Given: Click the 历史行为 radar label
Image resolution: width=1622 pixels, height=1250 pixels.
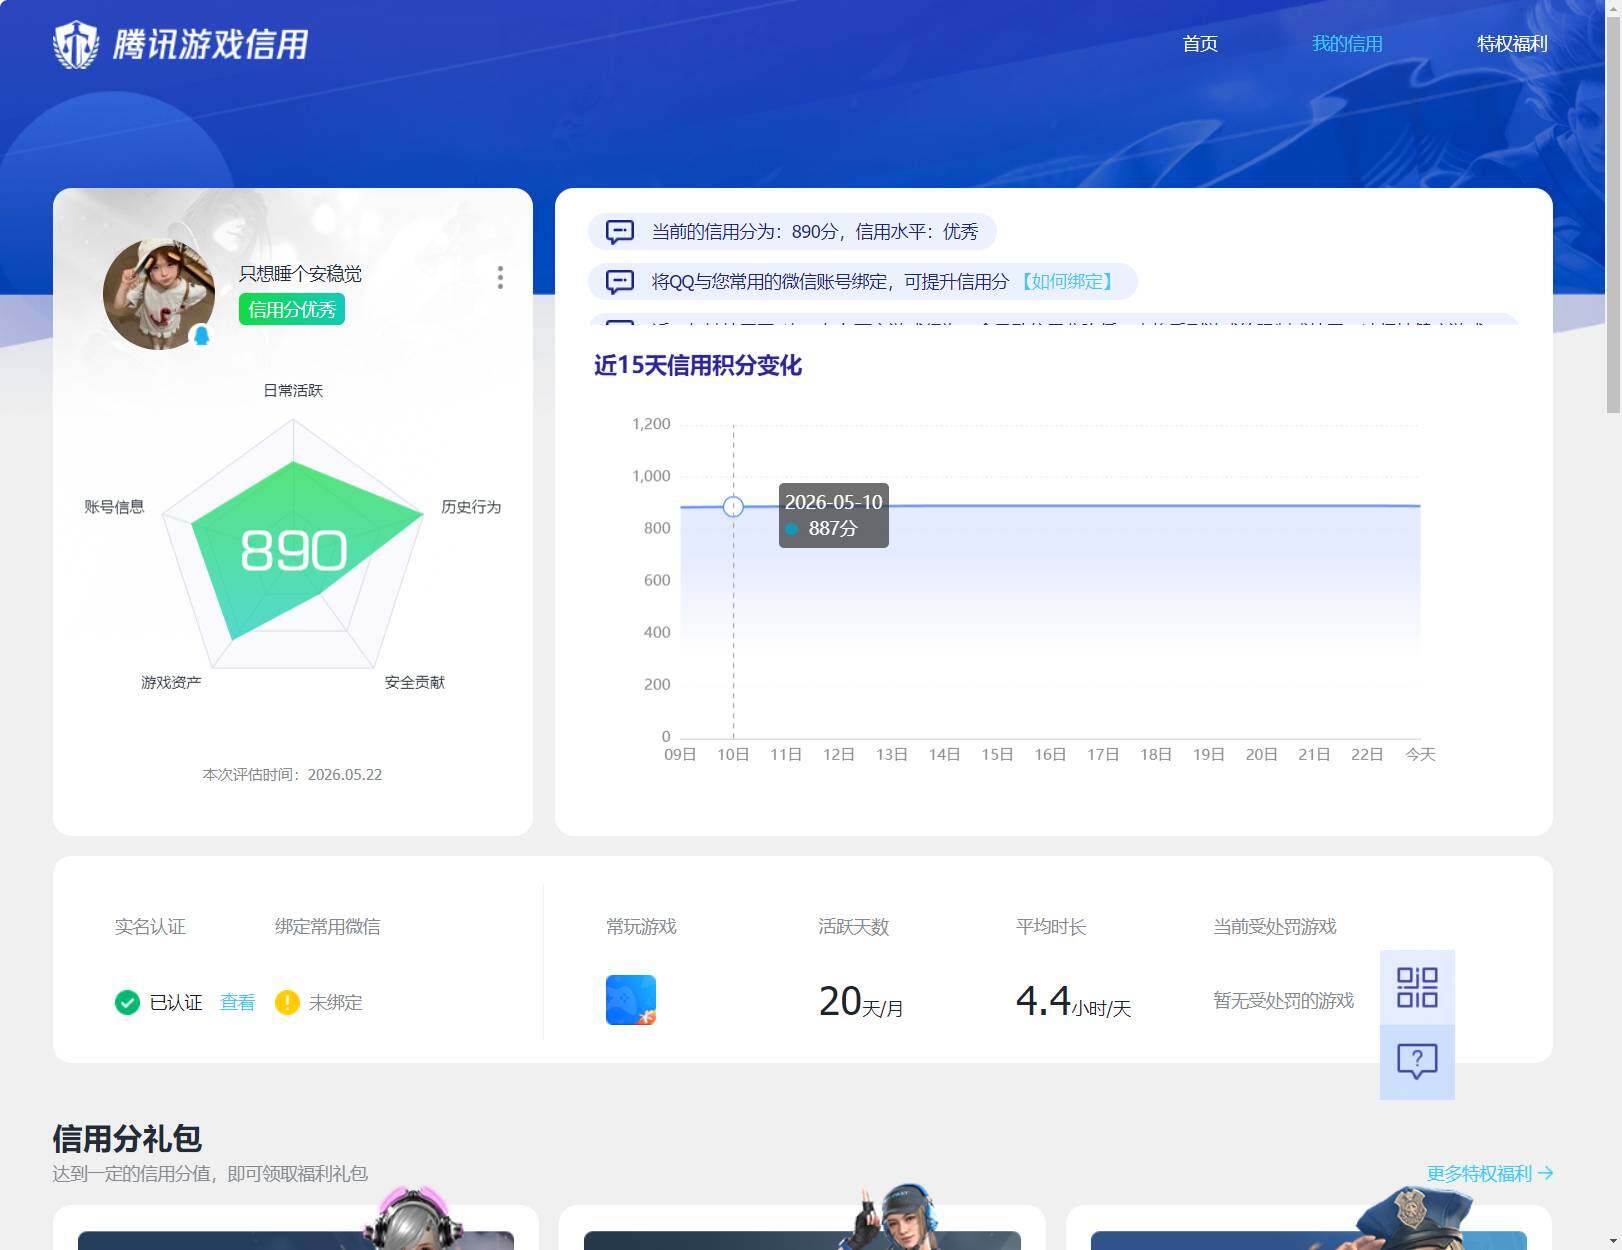Looking at the screenshot, I should click(471, 507).
